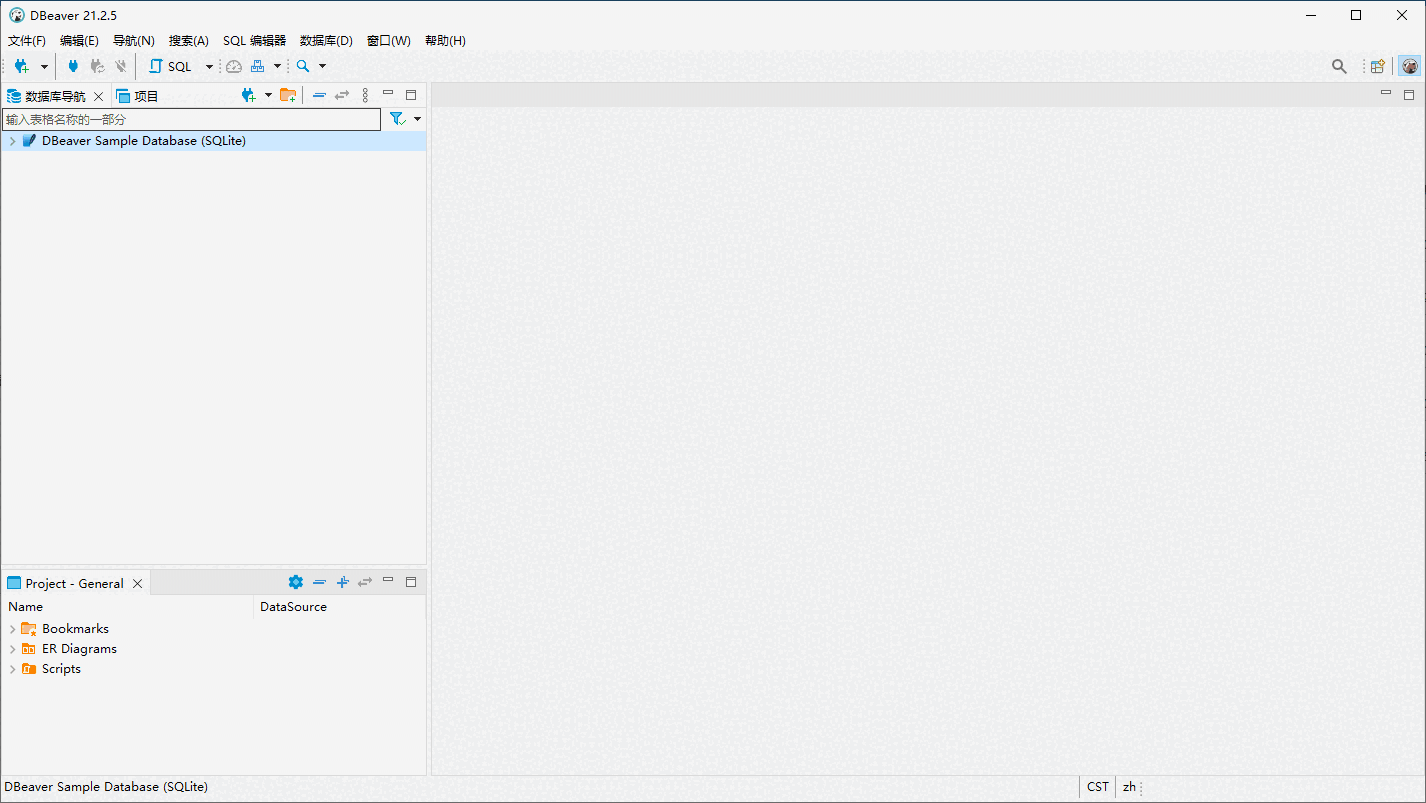Open the 帮助(H) menu
This screenshot has height=803, width=1426.
click(x=445, y=41)
